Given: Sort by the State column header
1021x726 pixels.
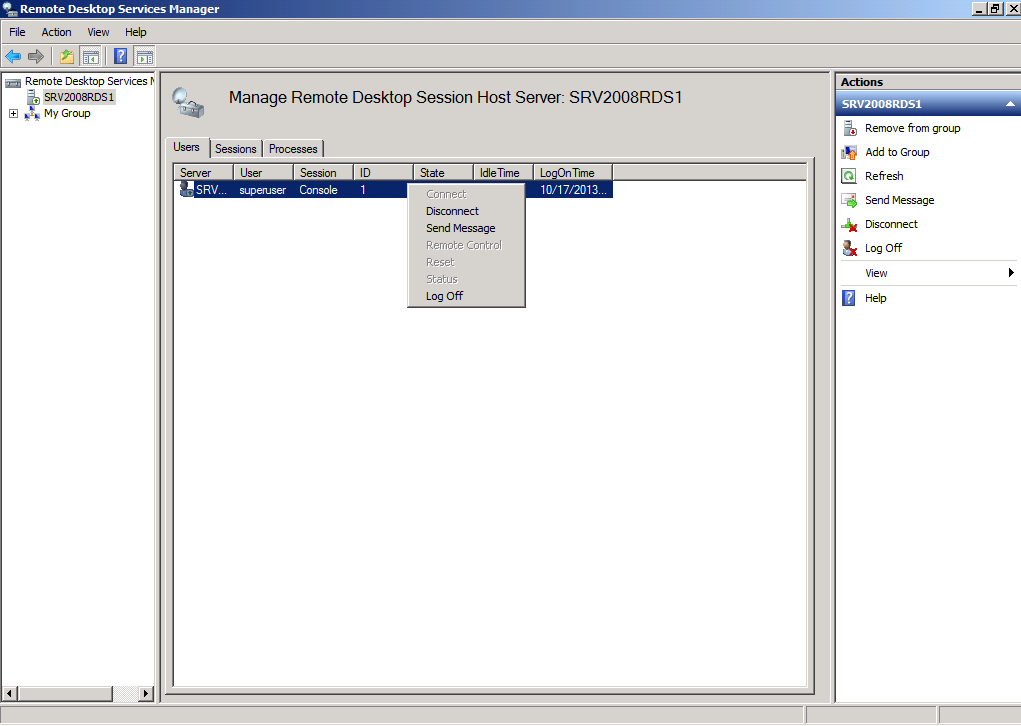Looking at the screenshot, I should tap(443, 173).
